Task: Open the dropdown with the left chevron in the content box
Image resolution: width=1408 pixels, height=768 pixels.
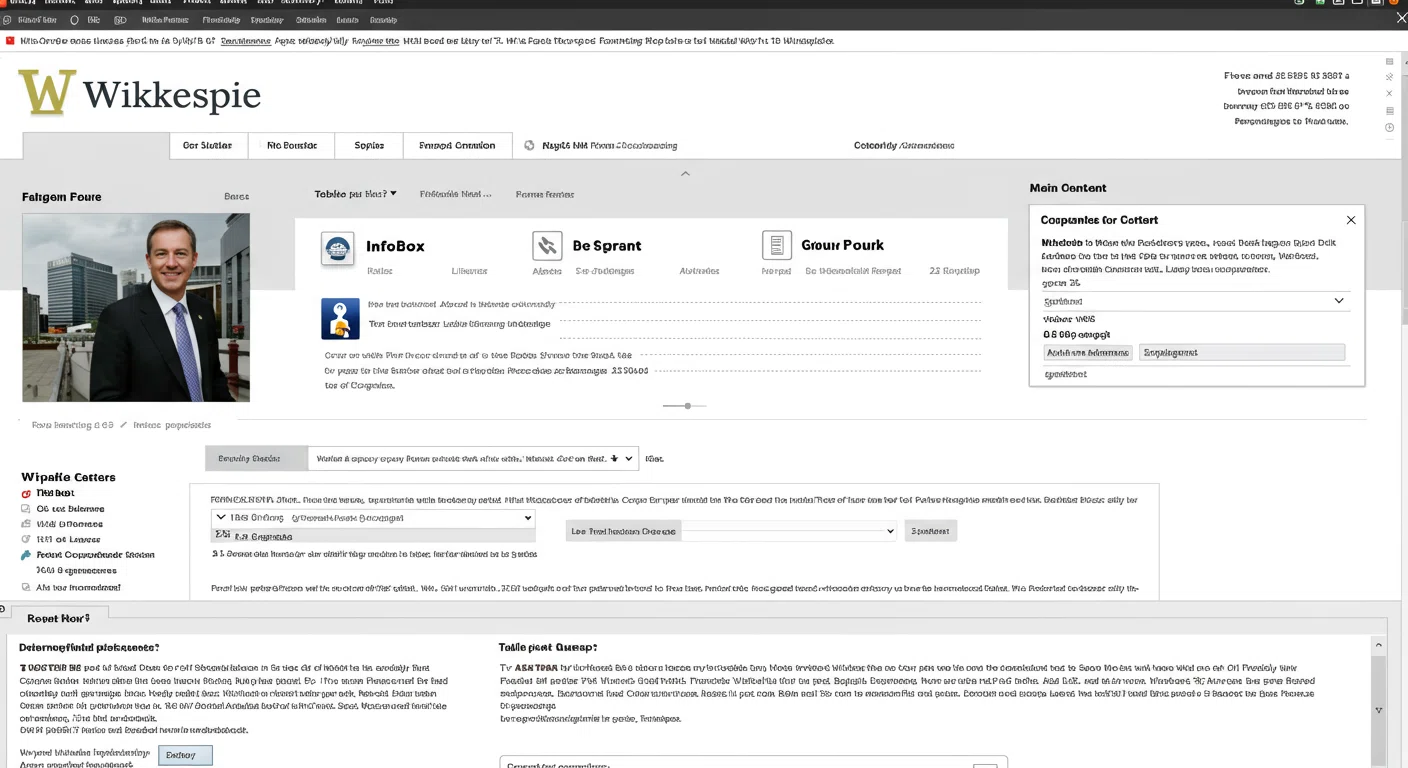Action: pyautogui.click(x=373, y=518)
